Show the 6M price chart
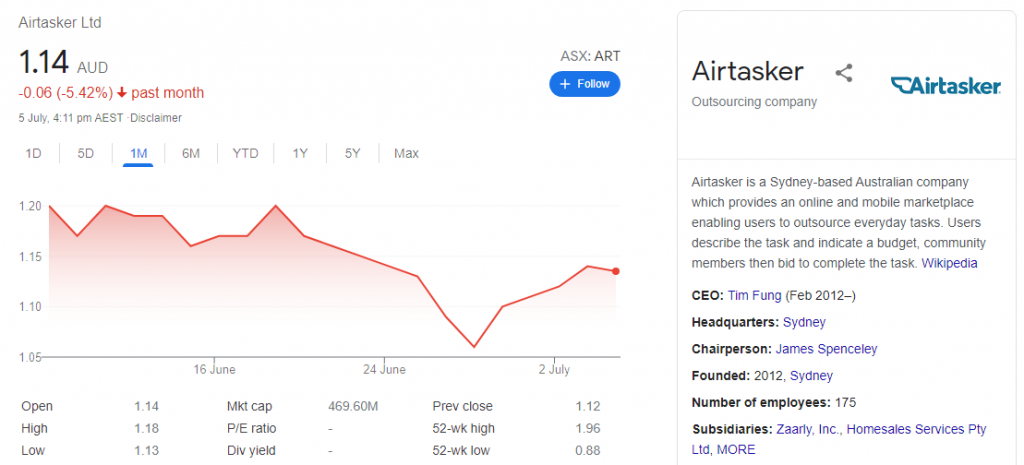Viewport: 1024px width, 465px height. click(x=191, y=153)
